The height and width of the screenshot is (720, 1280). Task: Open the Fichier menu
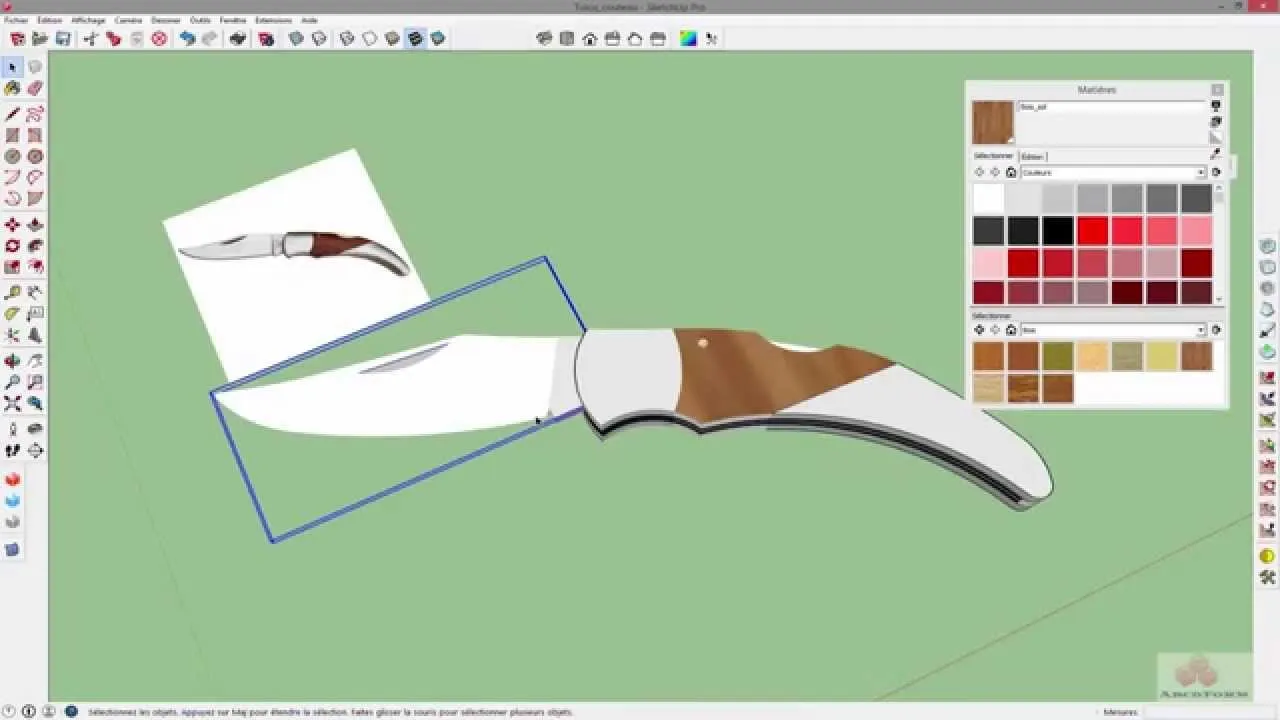pyautogui.click(x=16, y=20)
